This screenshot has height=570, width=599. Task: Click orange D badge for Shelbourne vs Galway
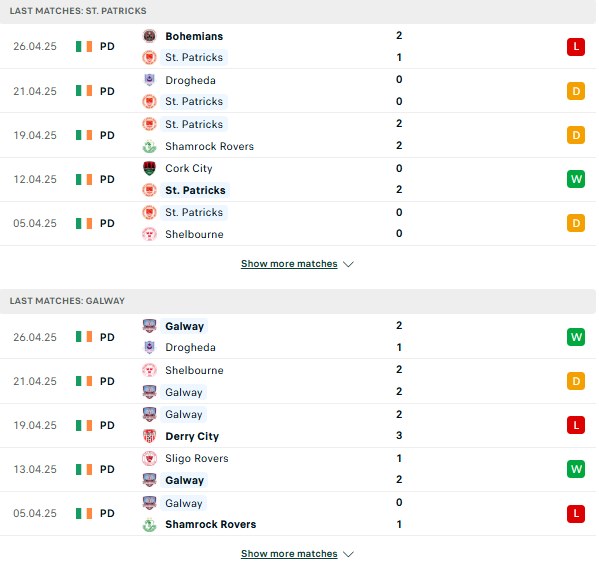click(x=576, y=381)
